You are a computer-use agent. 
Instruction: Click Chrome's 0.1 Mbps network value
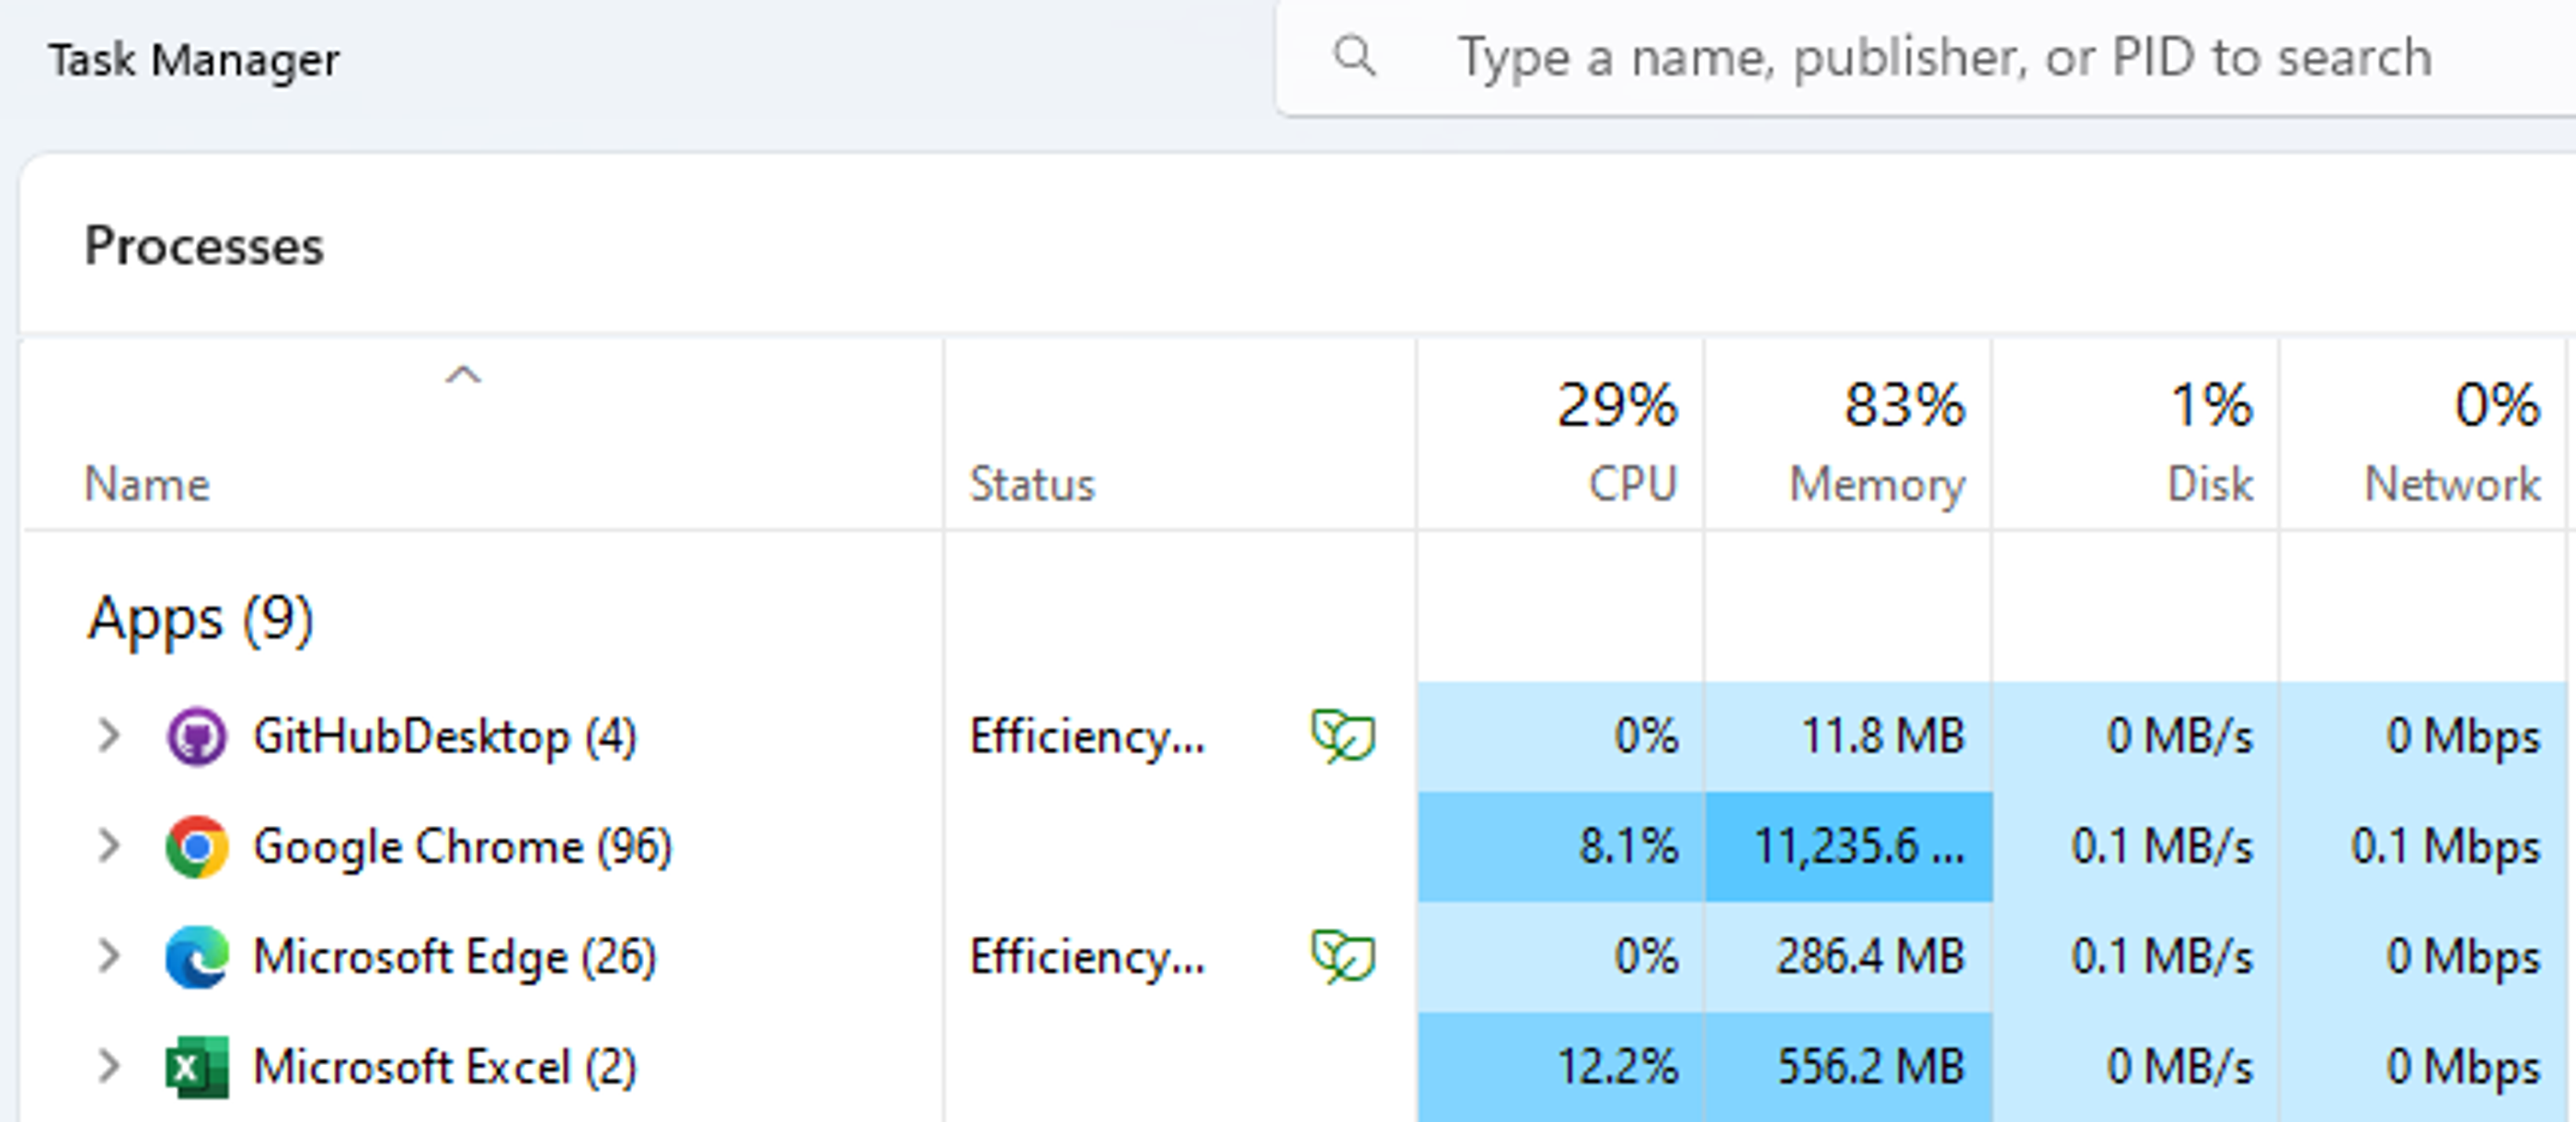pos(2445,847)
